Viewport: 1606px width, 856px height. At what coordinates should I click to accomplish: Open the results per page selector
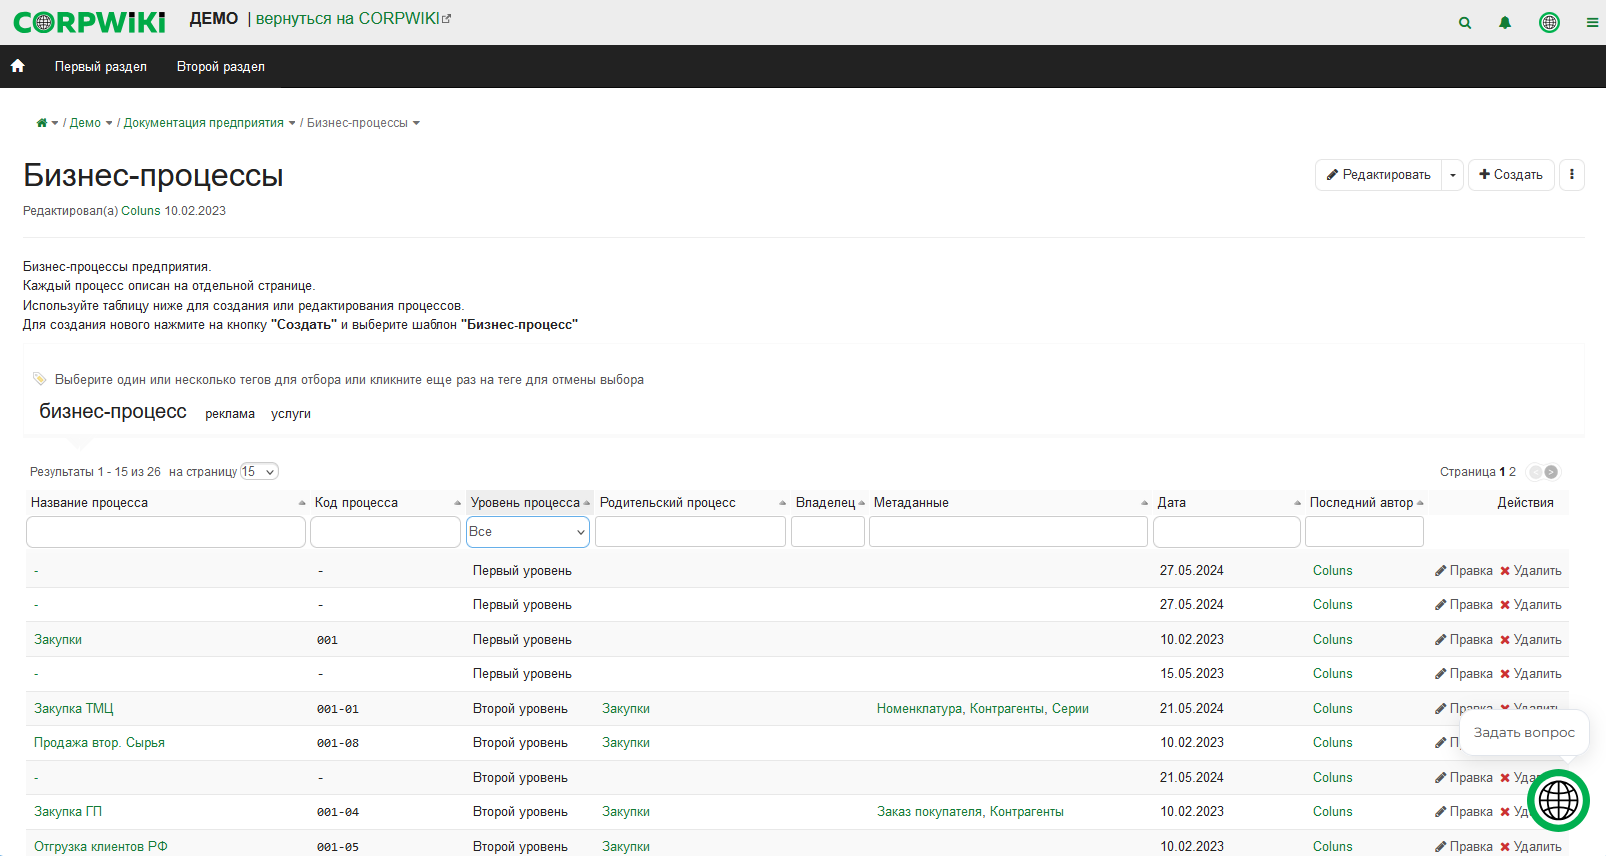[259, 472]
